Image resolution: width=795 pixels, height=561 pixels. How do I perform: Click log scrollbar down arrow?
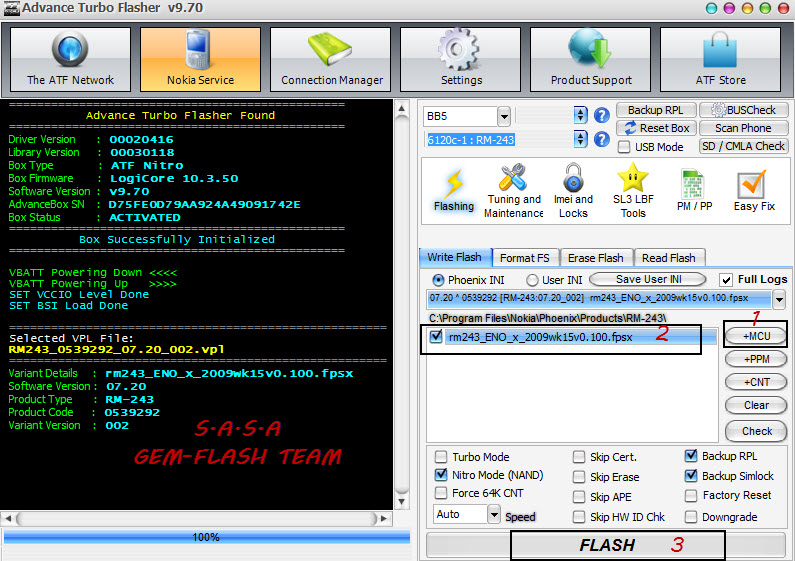402,502
